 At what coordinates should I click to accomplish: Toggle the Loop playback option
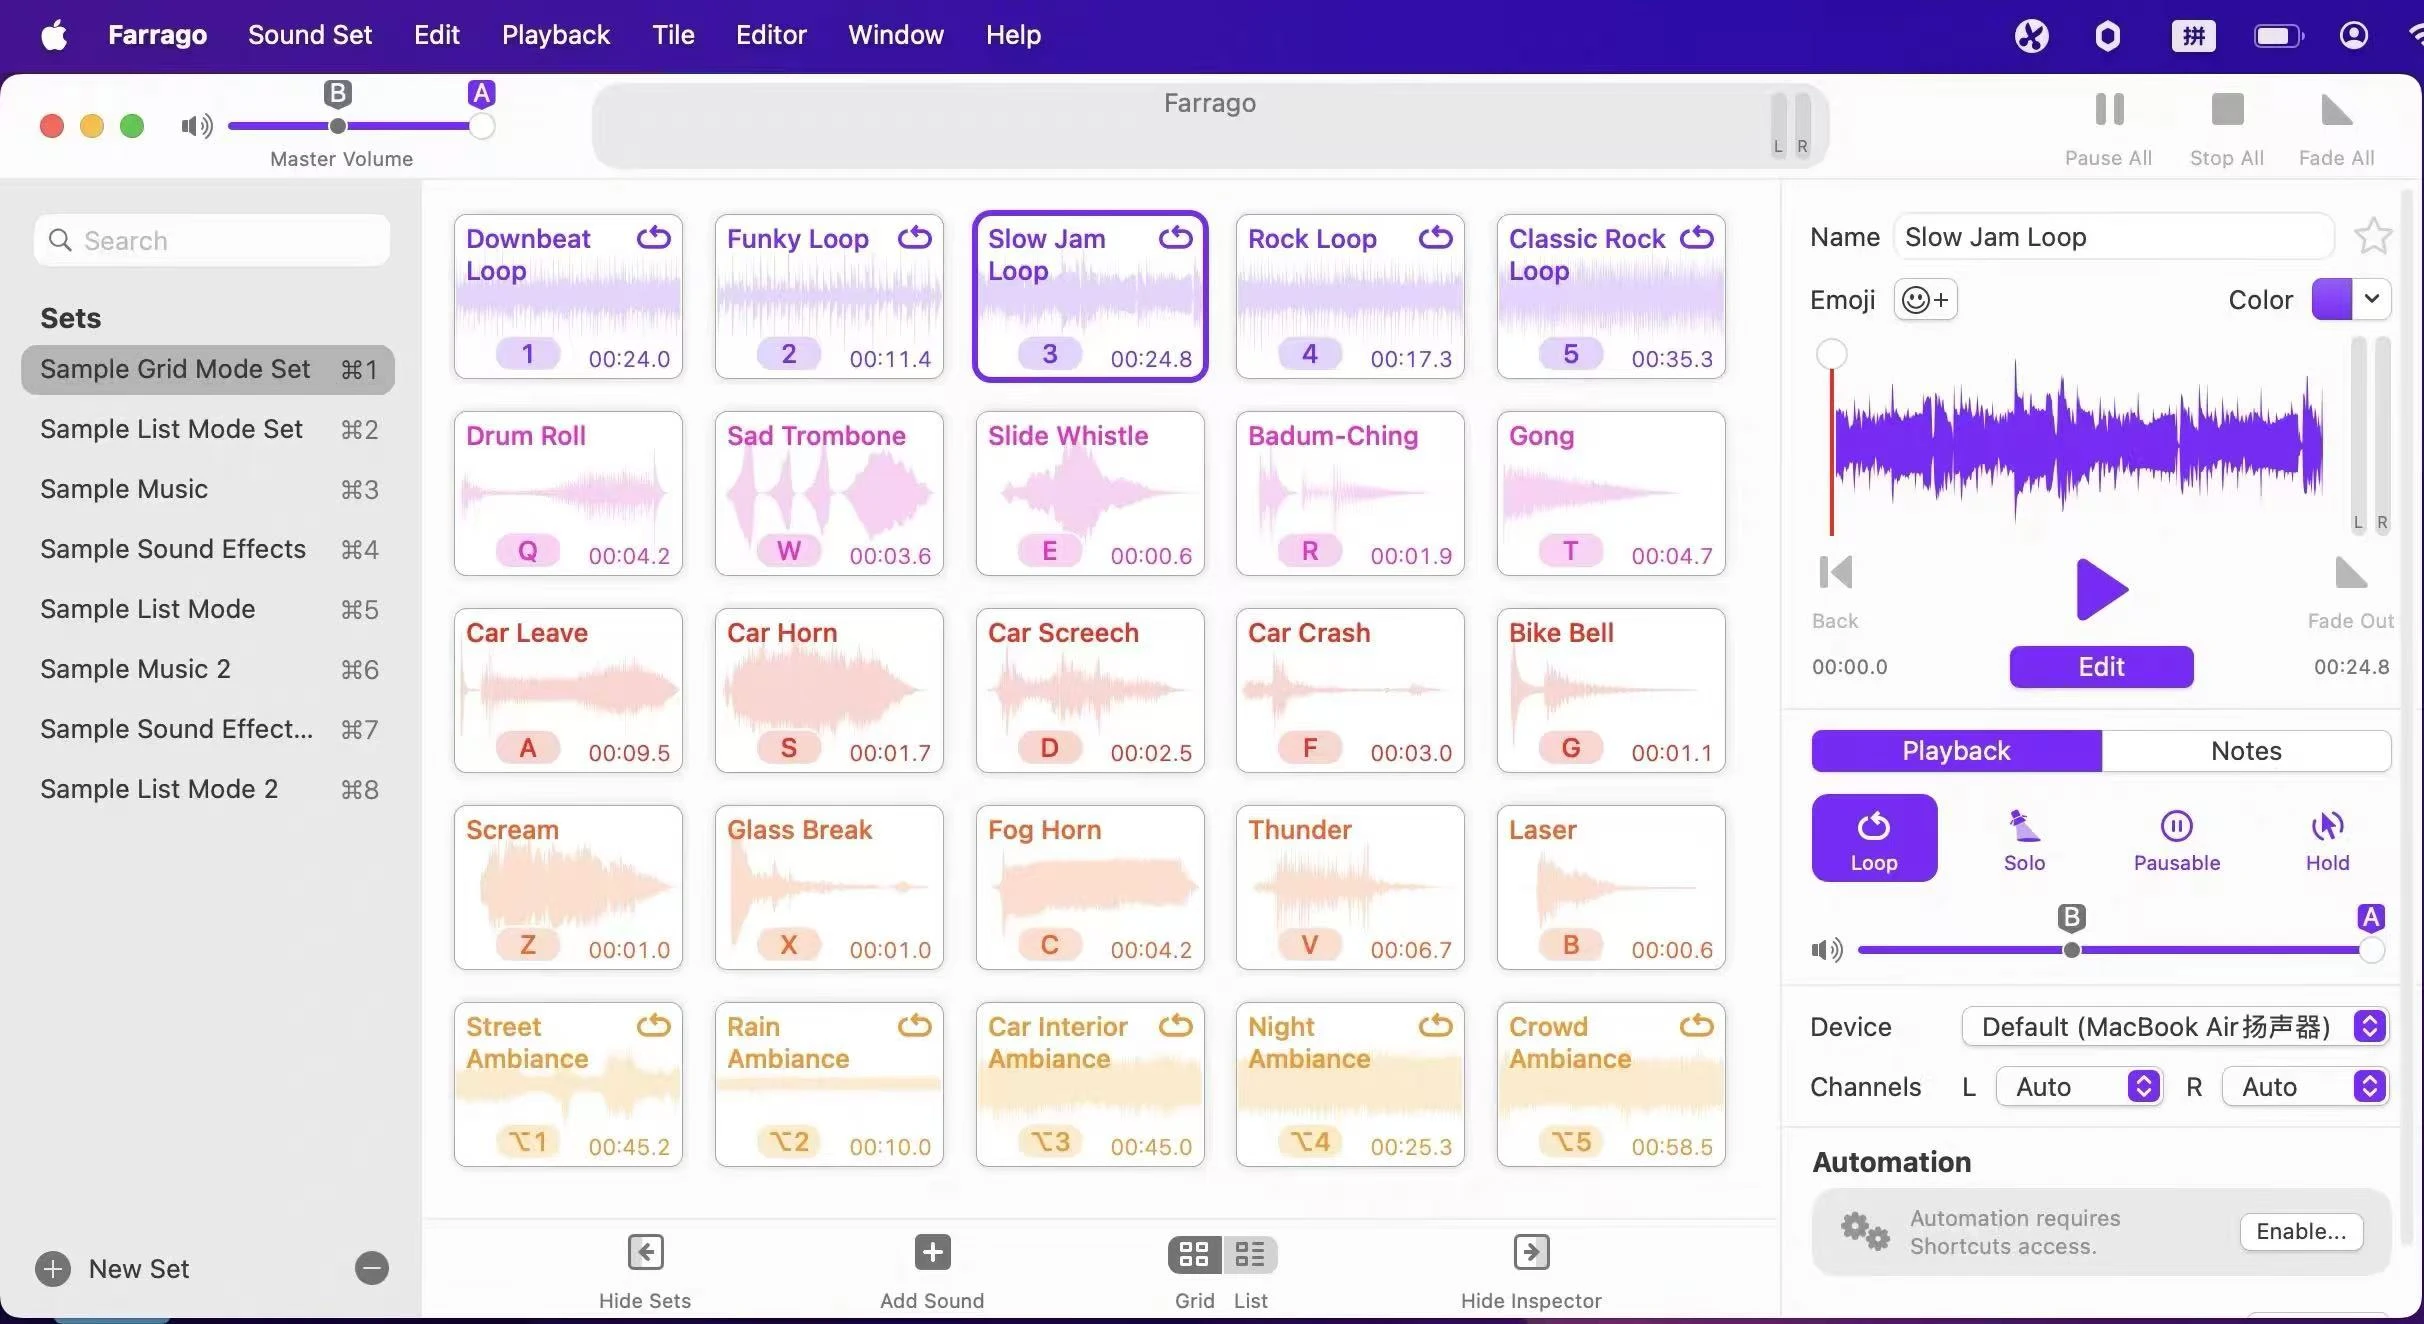(1874, 838)
